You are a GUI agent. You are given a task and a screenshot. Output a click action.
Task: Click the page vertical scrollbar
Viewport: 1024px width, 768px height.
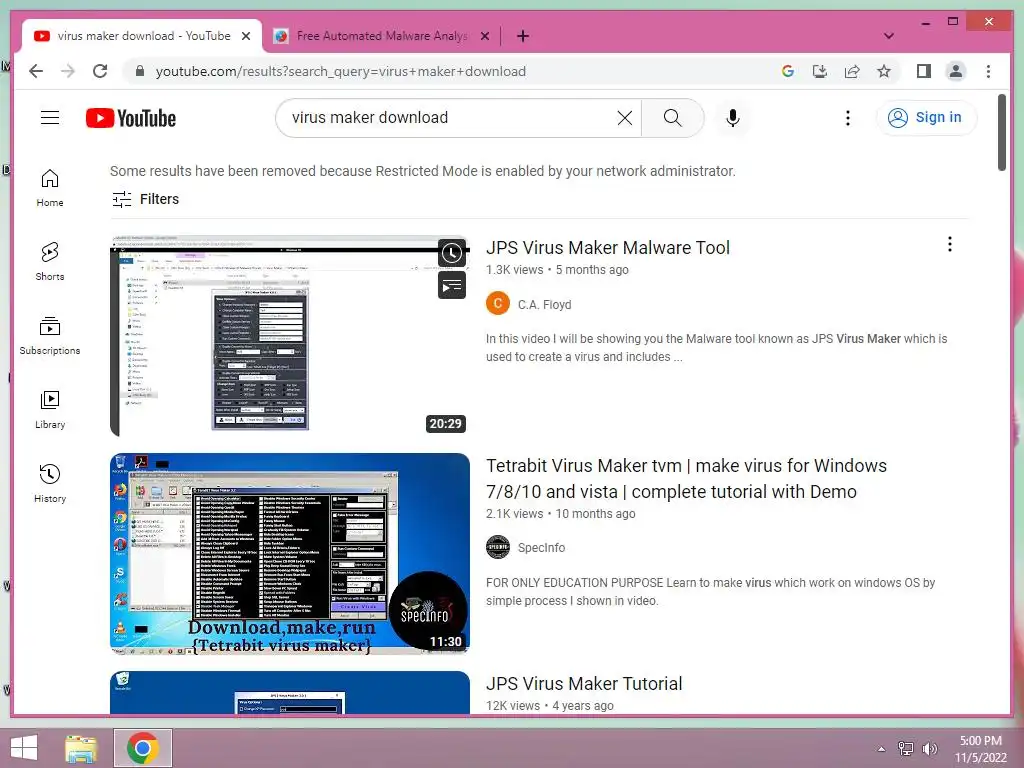tap(1002, 133)
